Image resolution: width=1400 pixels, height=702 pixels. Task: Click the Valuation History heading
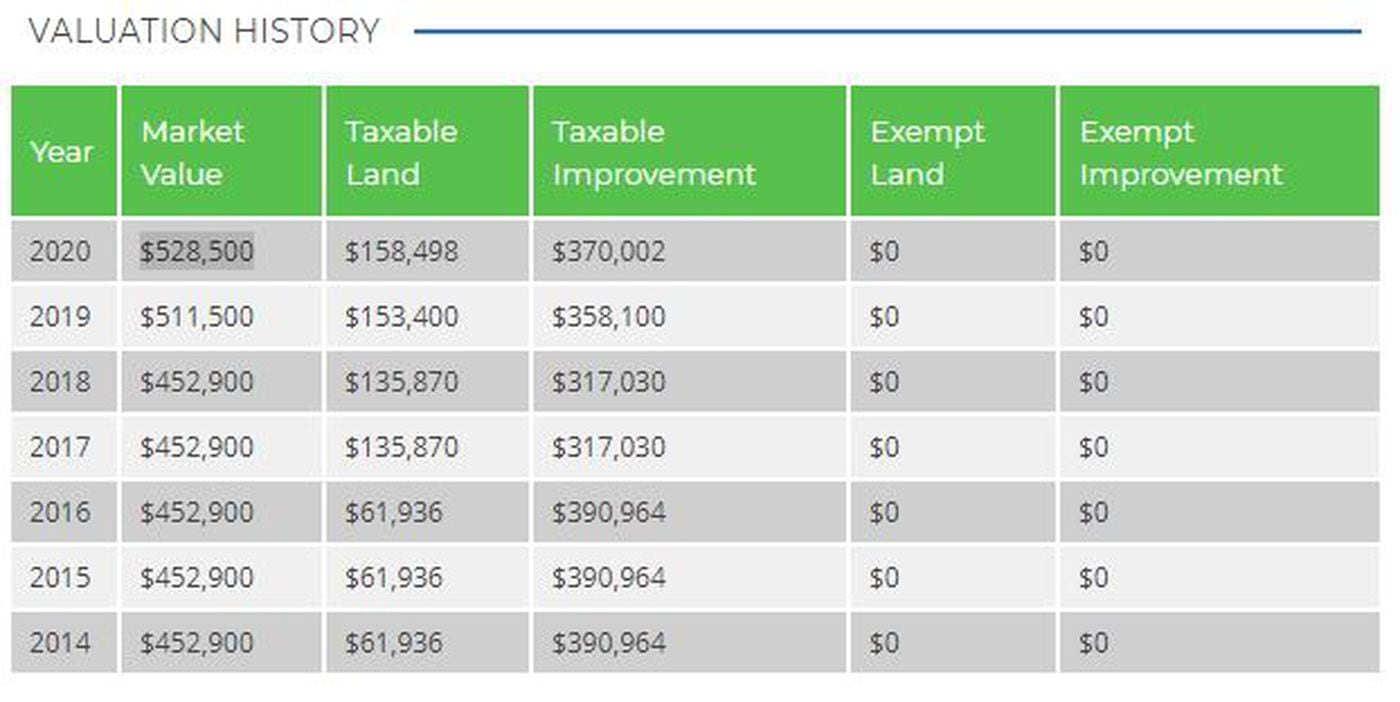click(204, 31)
